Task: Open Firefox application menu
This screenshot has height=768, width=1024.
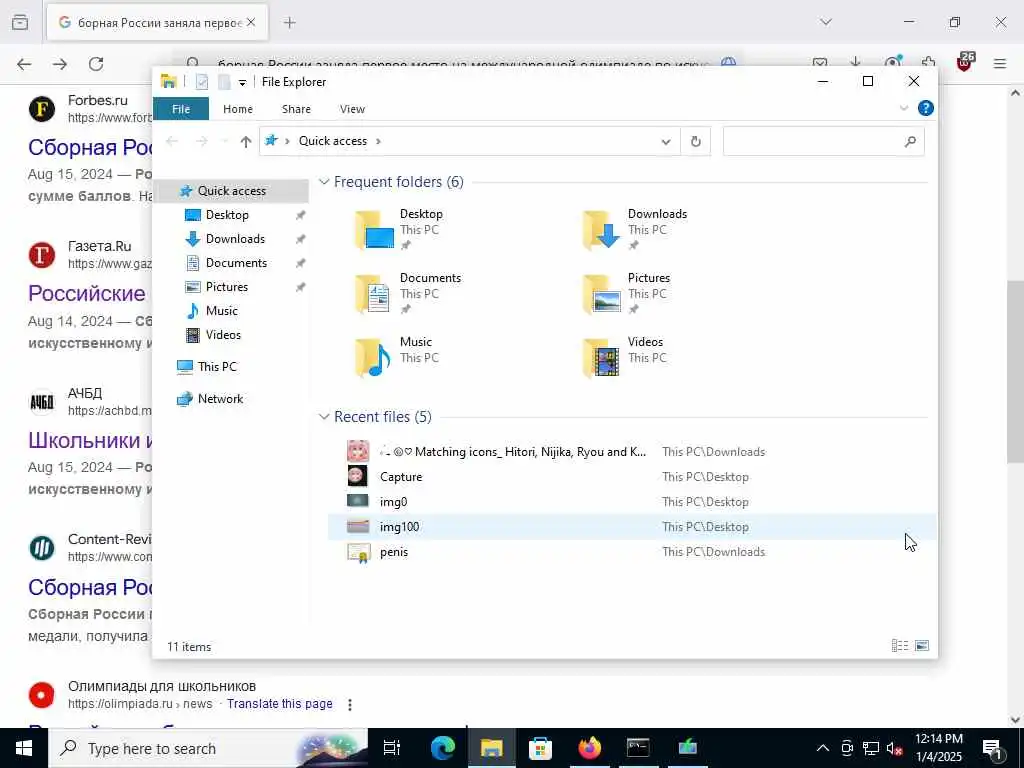Action: click(1000, 64)
